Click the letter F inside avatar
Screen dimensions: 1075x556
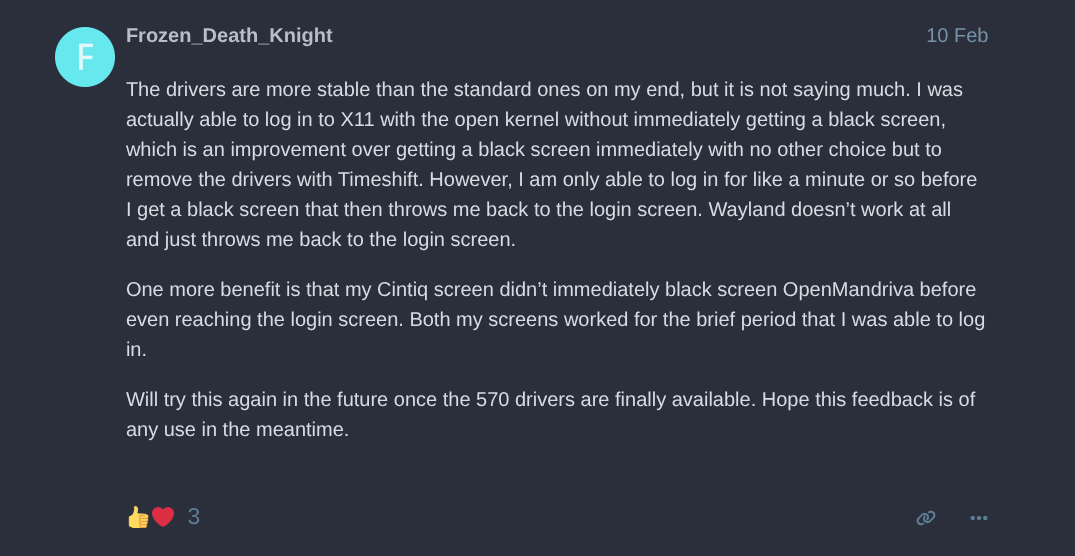click(x=85, y=57)
